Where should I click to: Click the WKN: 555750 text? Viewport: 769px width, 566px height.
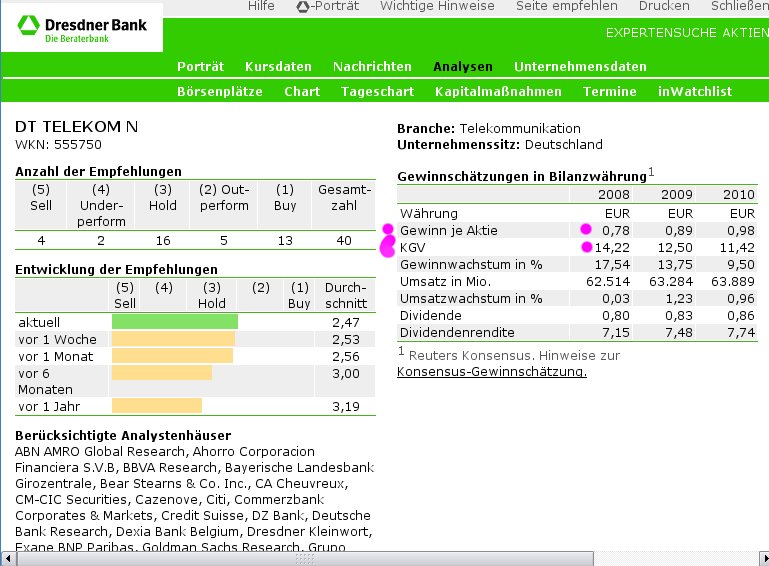58,145
